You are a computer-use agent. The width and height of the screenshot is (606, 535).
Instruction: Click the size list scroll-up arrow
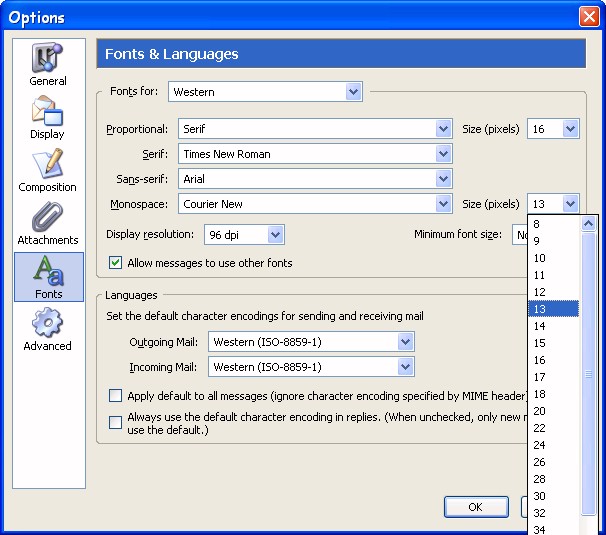[589, 224]
